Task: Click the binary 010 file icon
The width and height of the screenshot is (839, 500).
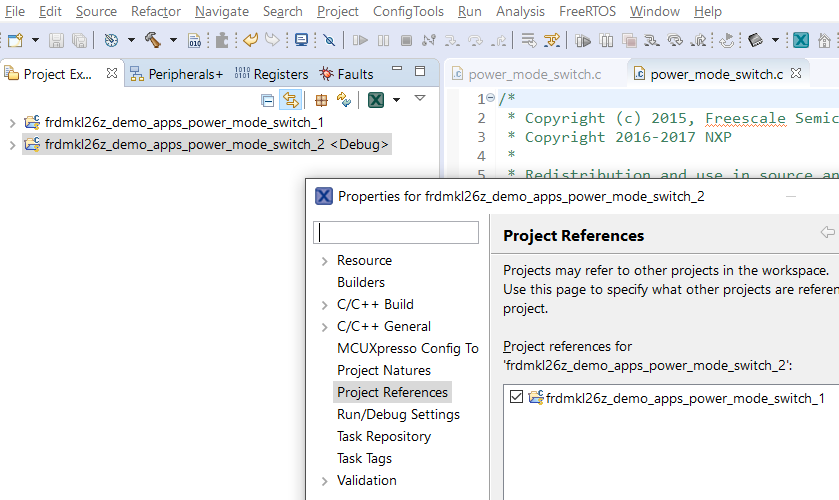Action: (194, 40)
